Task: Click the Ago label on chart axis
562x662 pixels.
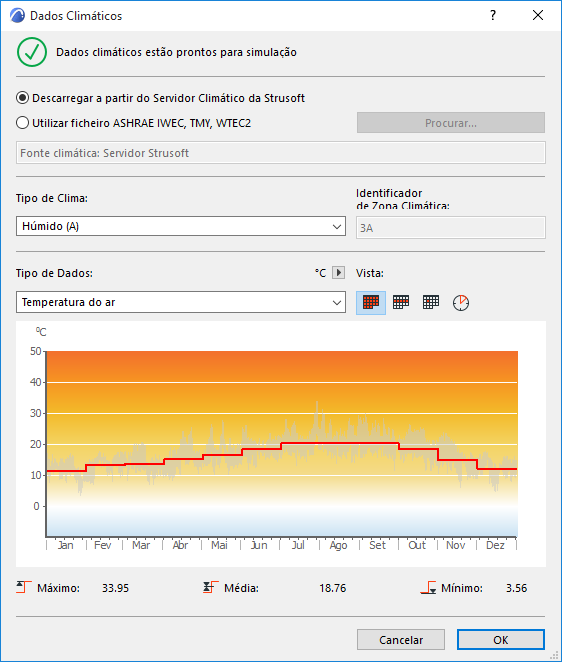Action: [x=338, y=545]
